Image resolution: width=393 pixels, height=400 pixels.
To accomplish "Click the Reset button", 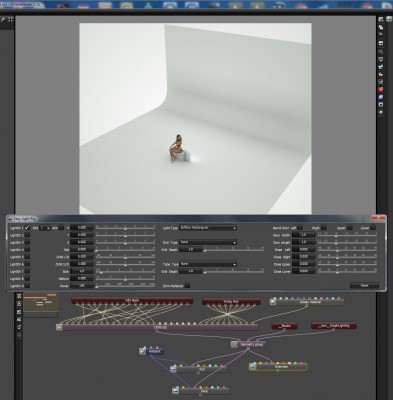I will pos(364,286).
